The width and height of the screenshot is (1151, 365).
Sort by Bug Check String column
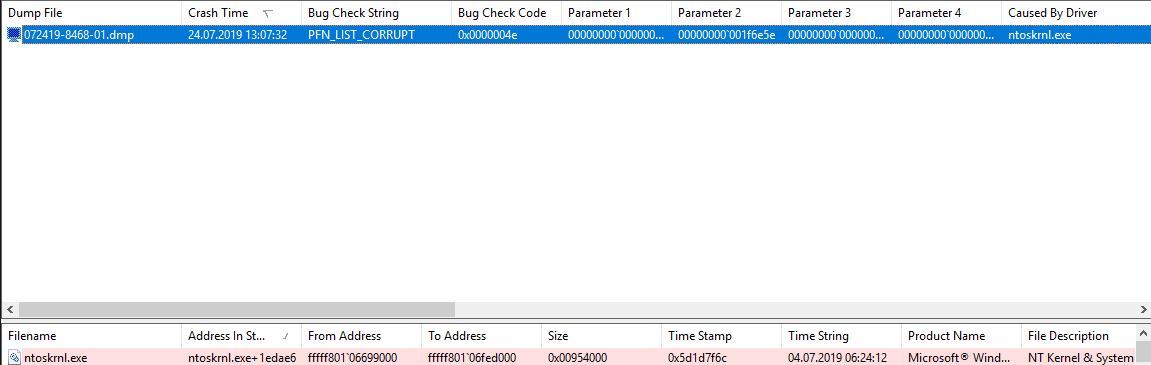(x=377, y=12)
